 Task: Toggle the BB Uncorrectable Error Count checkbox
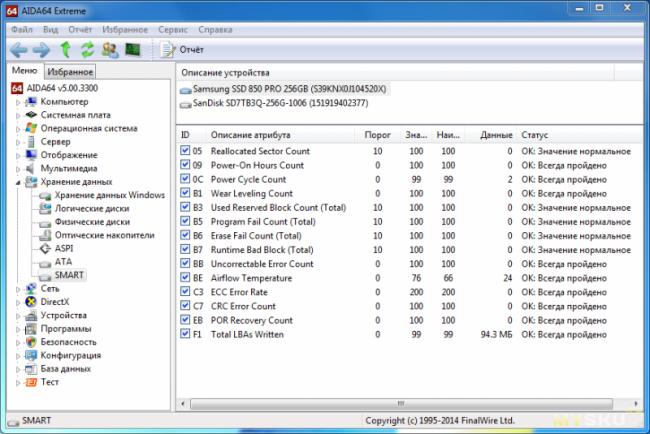tap(185, 263)
